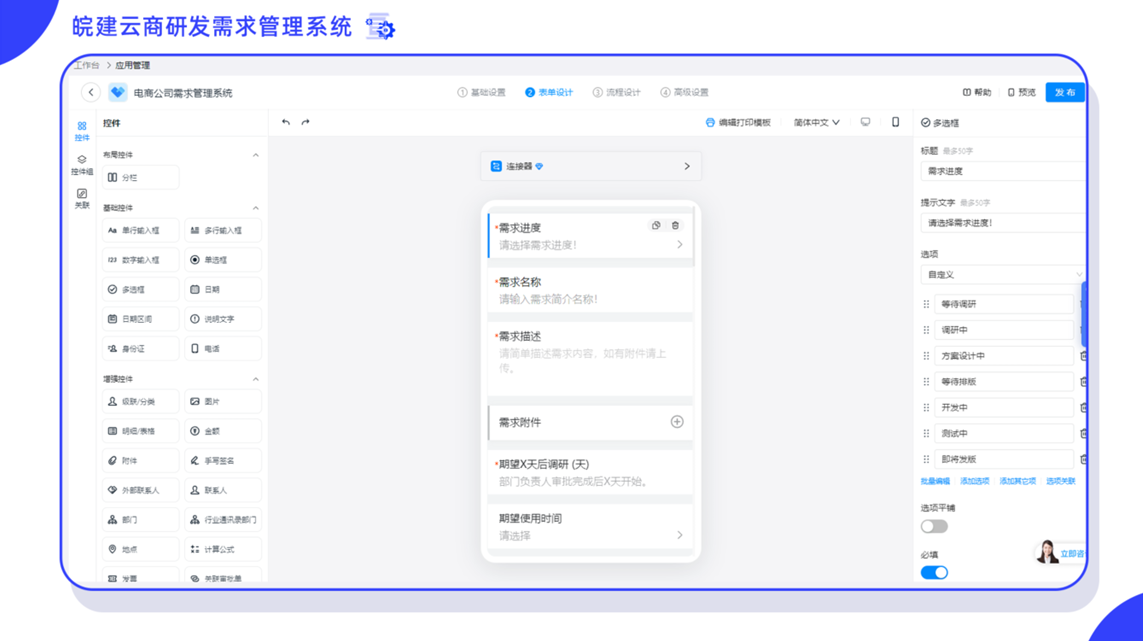
Task: Select the 单行输入框 control in the left panel
Action: (139, 229)
